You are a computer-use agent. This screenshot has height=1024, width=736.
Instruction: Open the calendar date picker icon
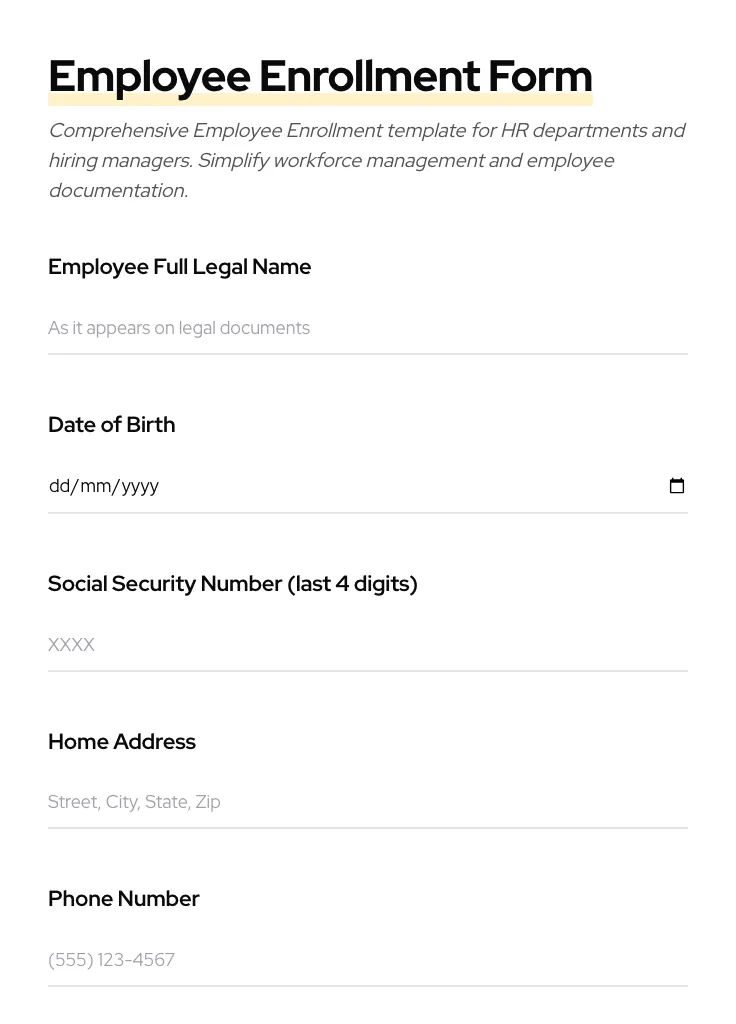677,486
